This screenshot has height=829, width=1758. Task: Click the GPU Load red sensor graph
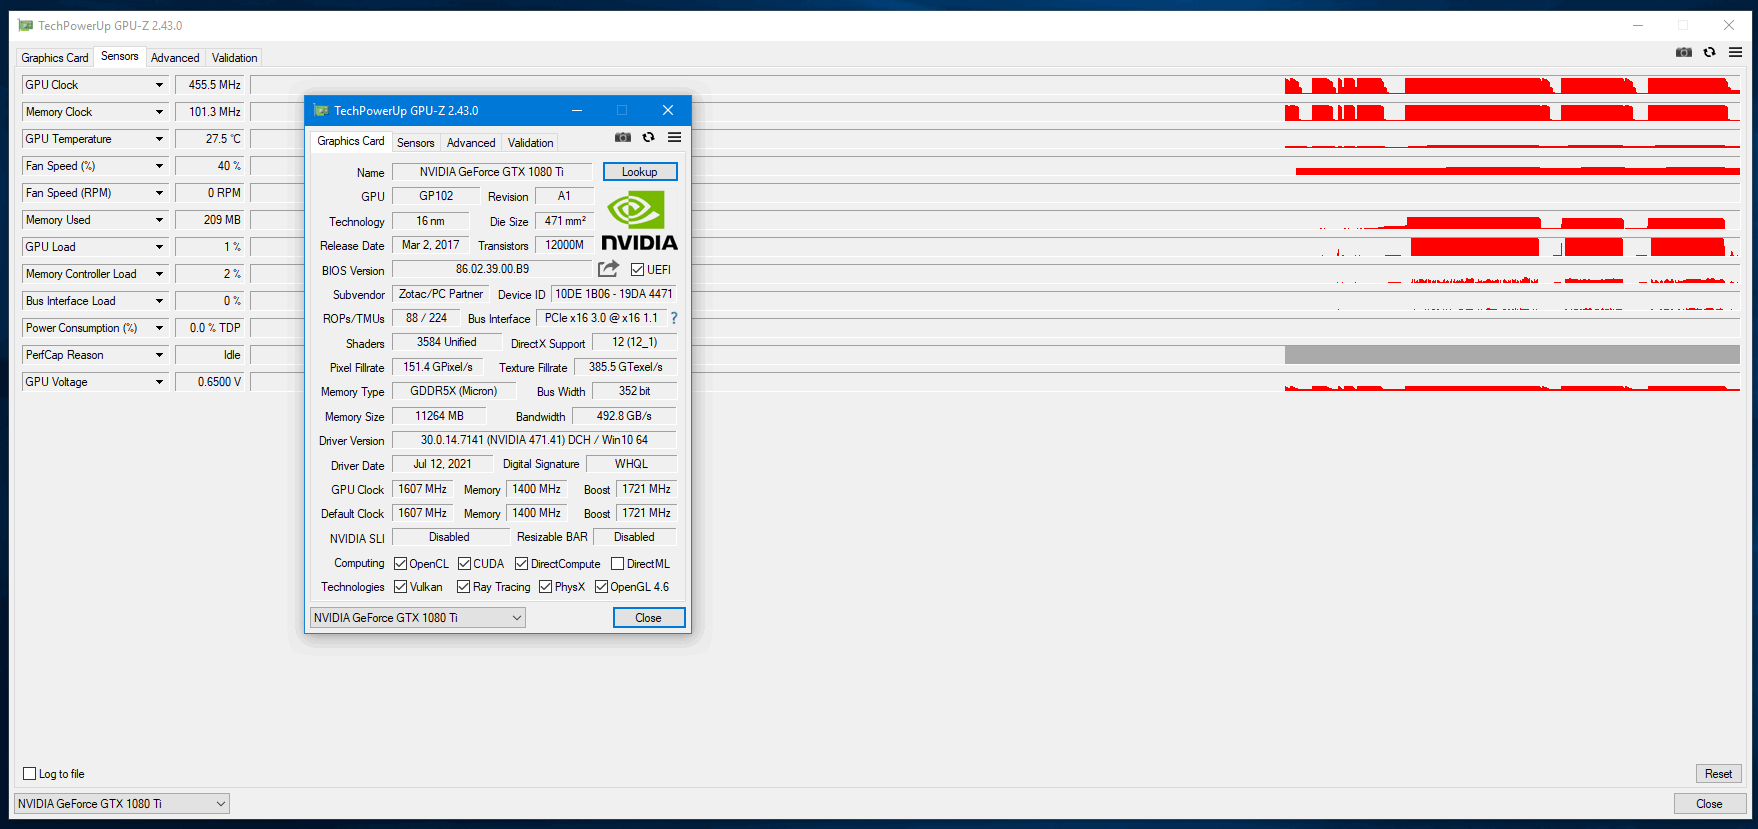coord(1530,247)
